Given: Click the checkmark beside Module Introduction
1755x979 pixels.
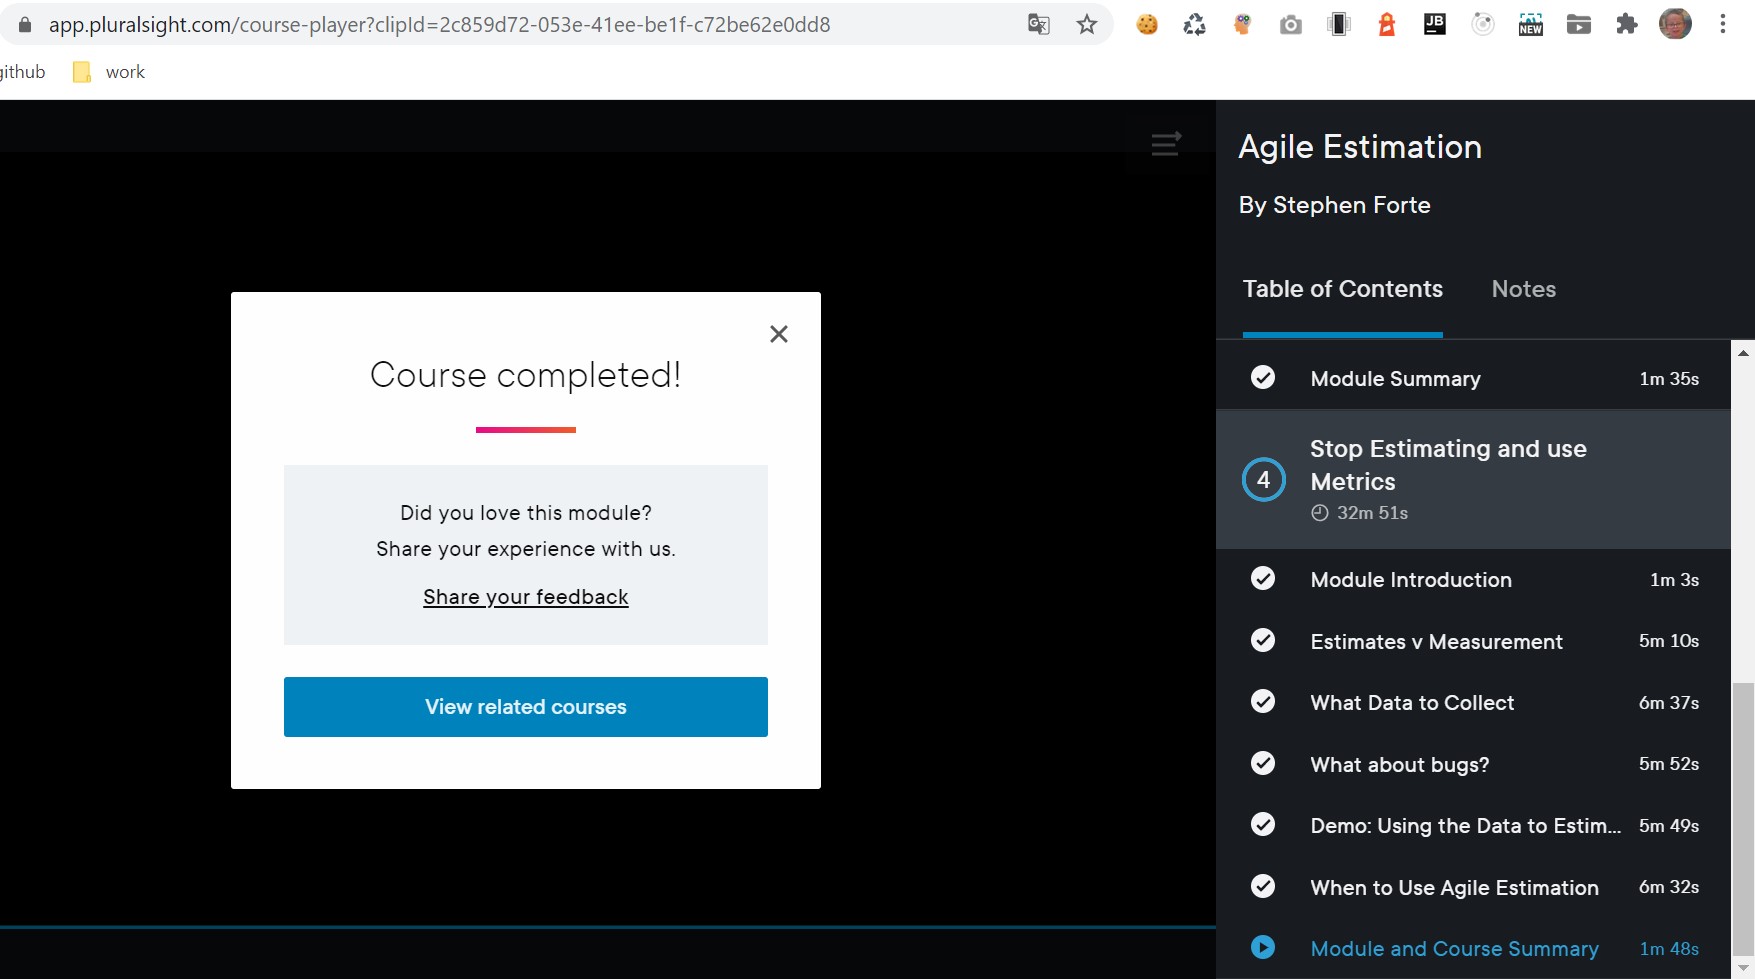Looking at the screenshot, I should [x=1263, y=578].
